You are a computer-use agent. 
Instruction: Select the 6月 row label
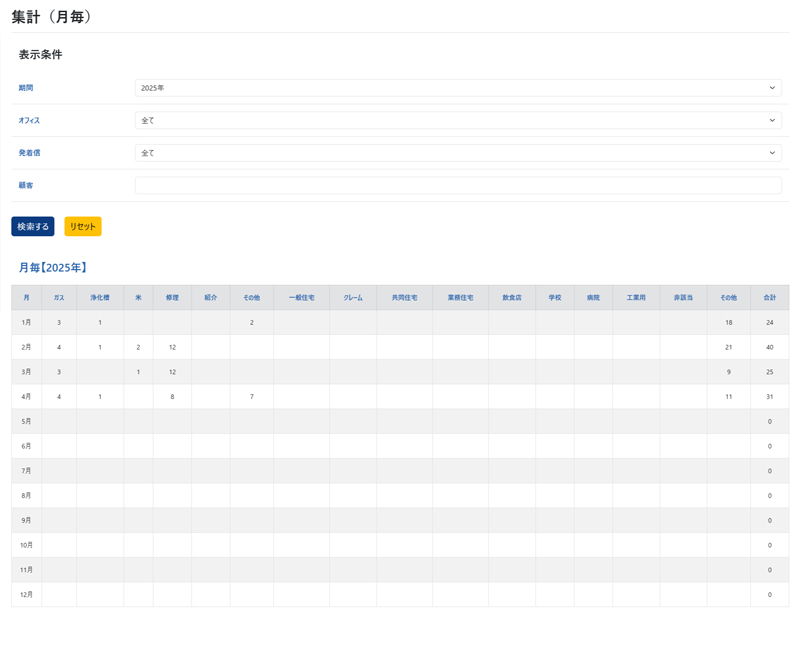27,446
